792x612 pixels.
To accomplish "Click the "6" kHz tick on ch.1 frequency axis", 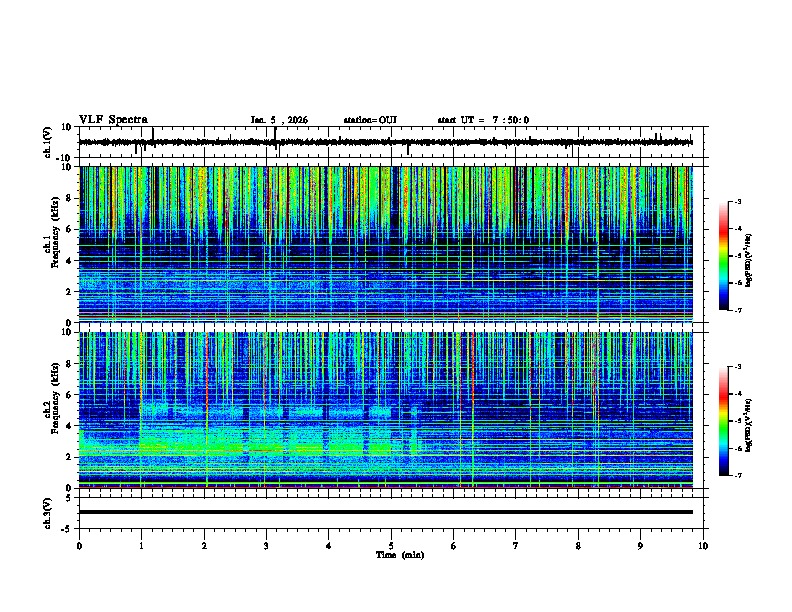I will click(x=69, y=229).
